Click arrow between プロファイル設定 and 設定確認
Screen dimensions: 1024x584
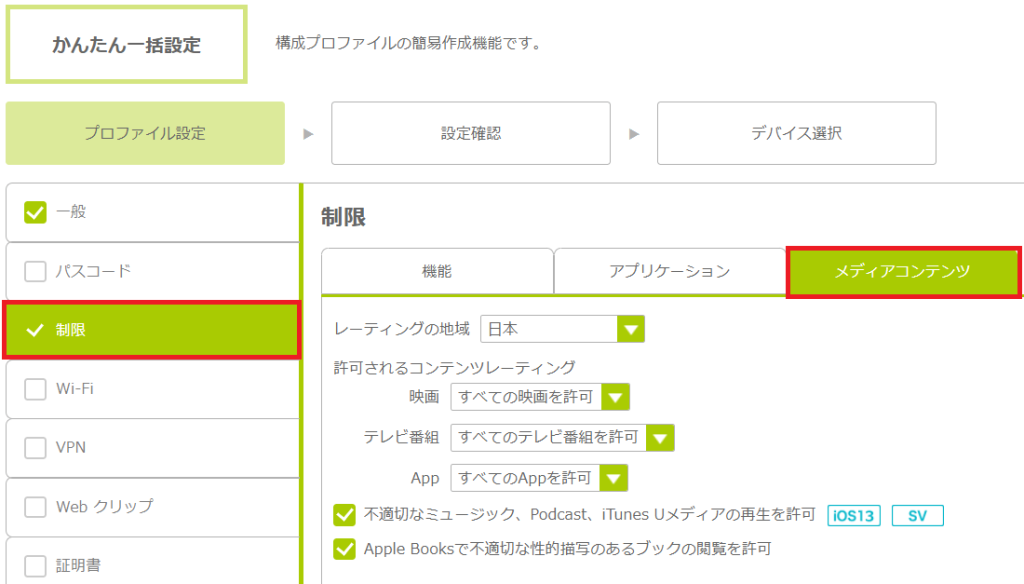pyautogui.click(x=308, y=134)
